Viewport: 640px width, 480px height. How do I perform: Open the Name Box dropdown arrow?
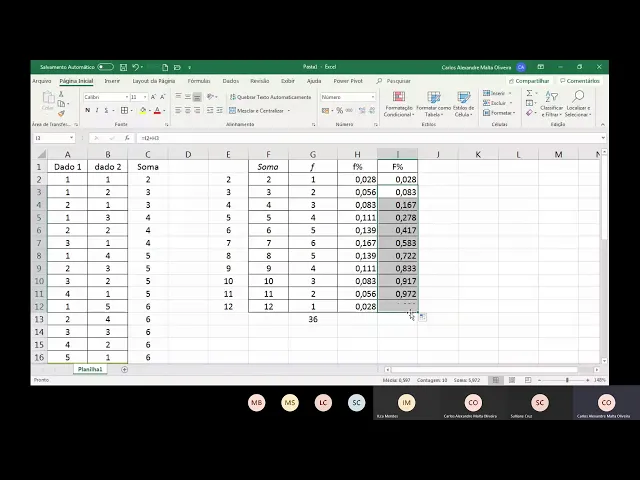71,138
